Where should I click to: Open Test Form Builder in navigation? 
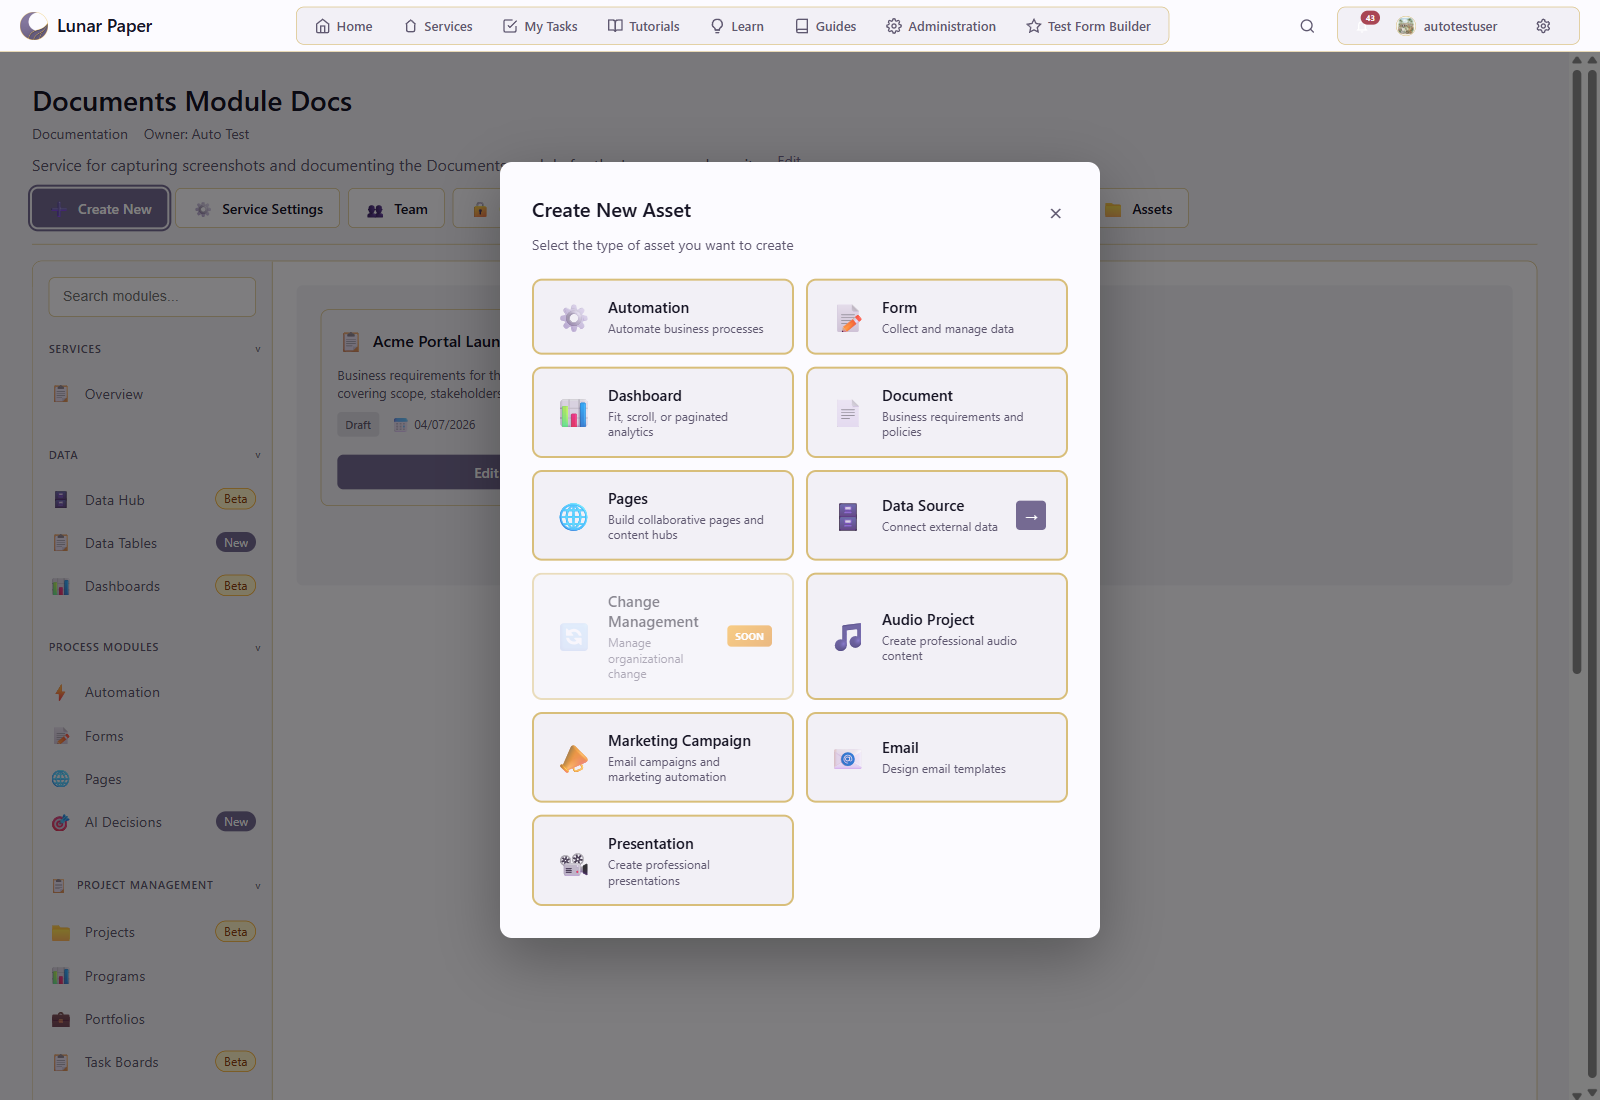[1088, 26]
